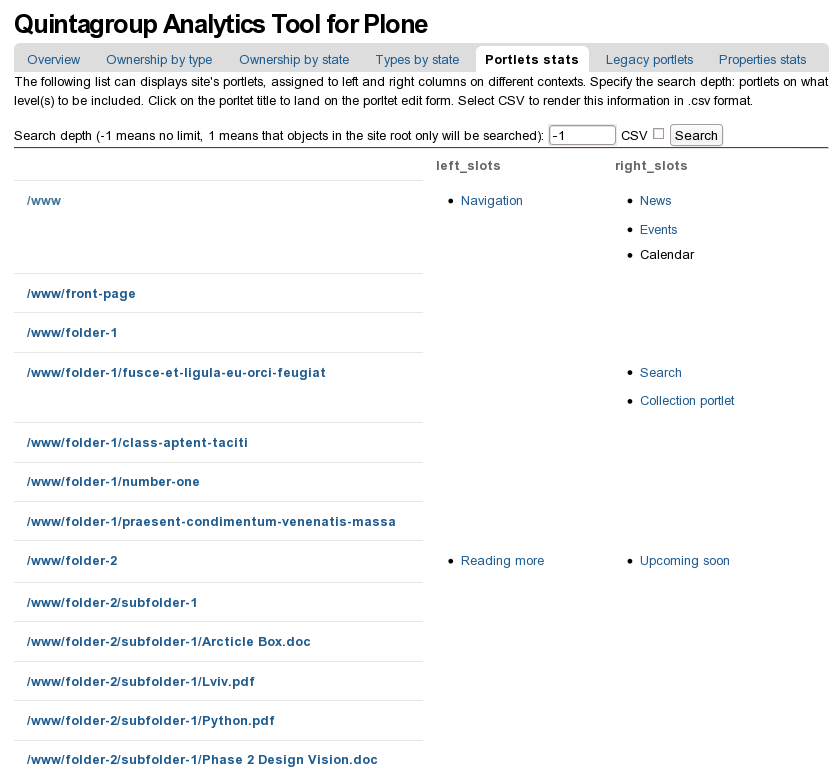Open the /www/front-page path link
The width and height of the screenshot is (835, 774).
(x=81, y=294)
